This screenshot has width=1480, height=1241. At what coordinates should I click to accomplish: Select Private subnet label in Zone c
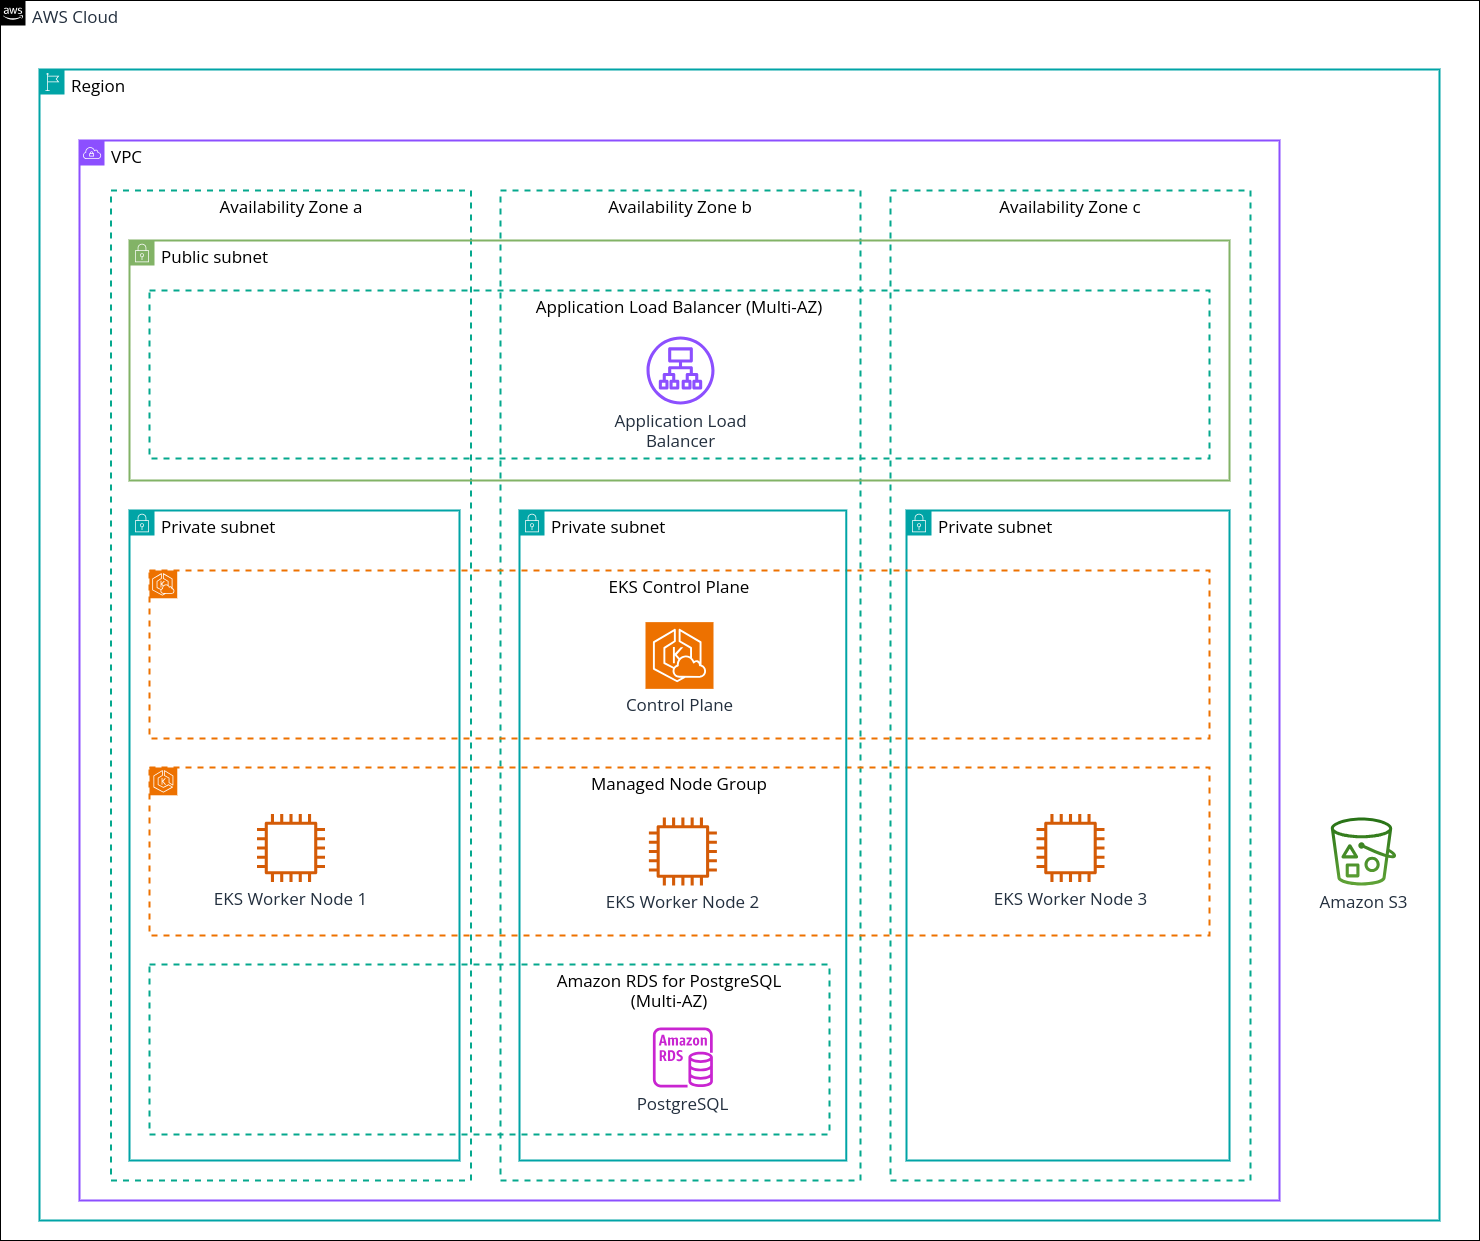[995, 527]
